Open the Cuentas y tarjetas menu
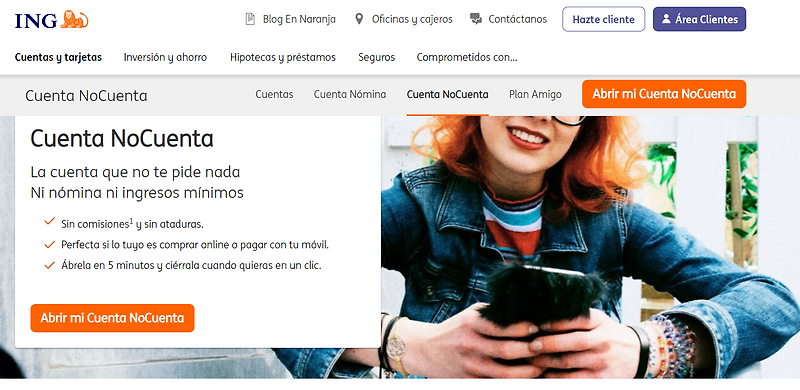 (x=58, y=57)
